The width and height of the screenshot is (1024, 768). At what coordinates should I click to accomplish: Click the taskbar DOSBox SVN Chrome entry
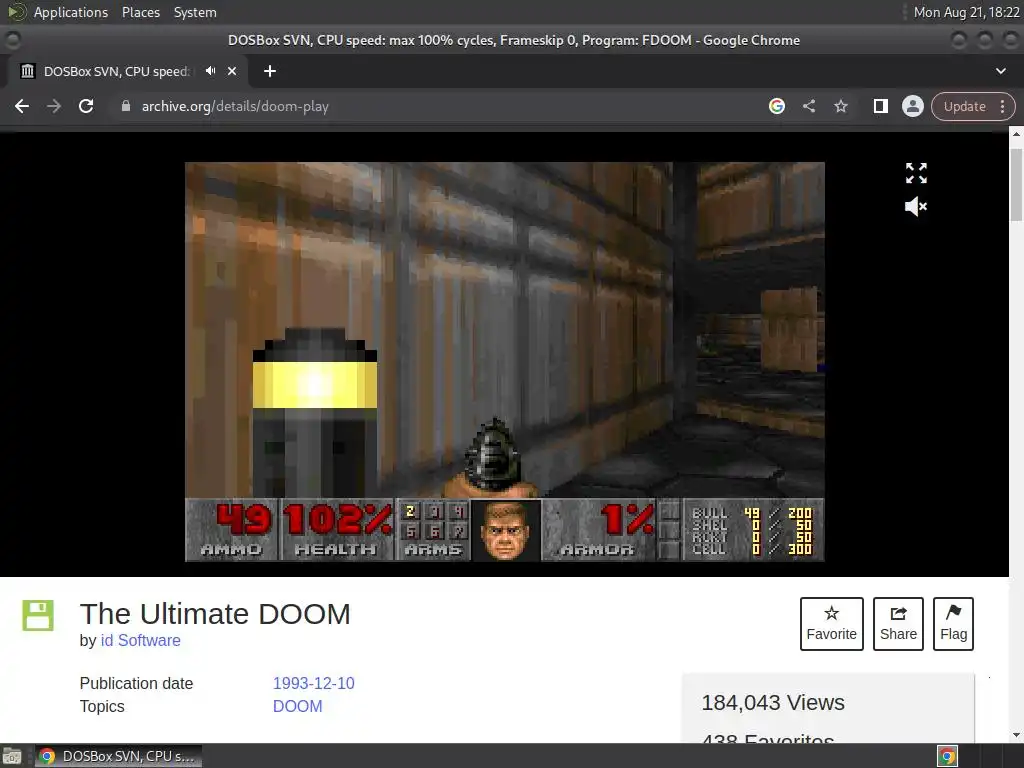pos(118,756)
